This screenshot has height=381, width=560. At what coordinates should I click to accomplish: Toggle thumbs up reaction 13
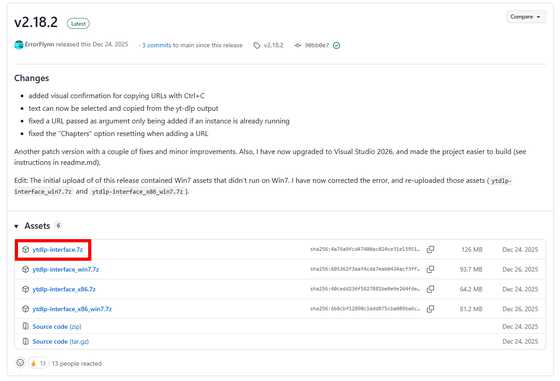[38, 363]
